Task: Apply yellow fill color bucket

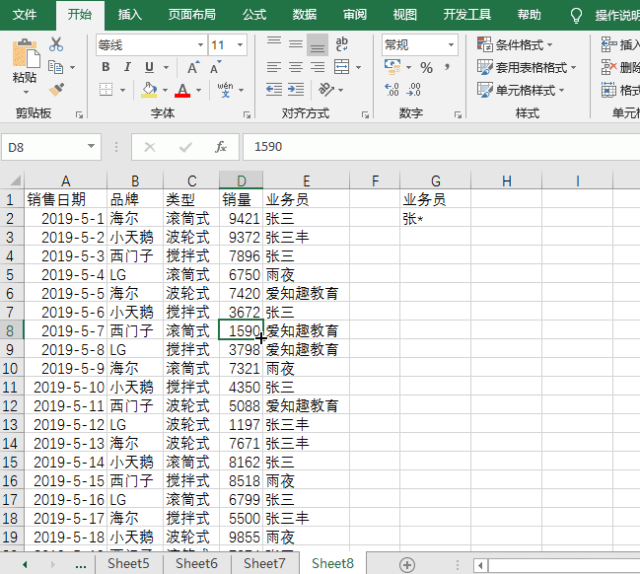Action: (149, 90)
